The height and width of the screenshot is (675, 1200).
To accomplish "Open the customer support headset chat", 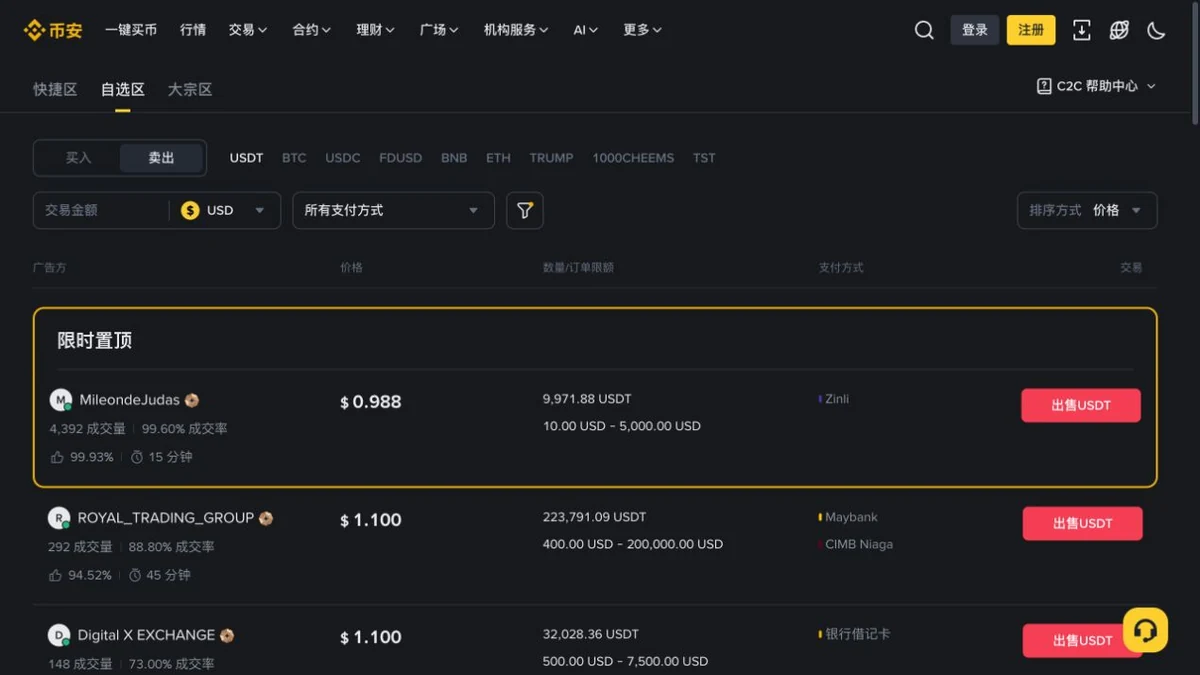I will (1145, 631).
